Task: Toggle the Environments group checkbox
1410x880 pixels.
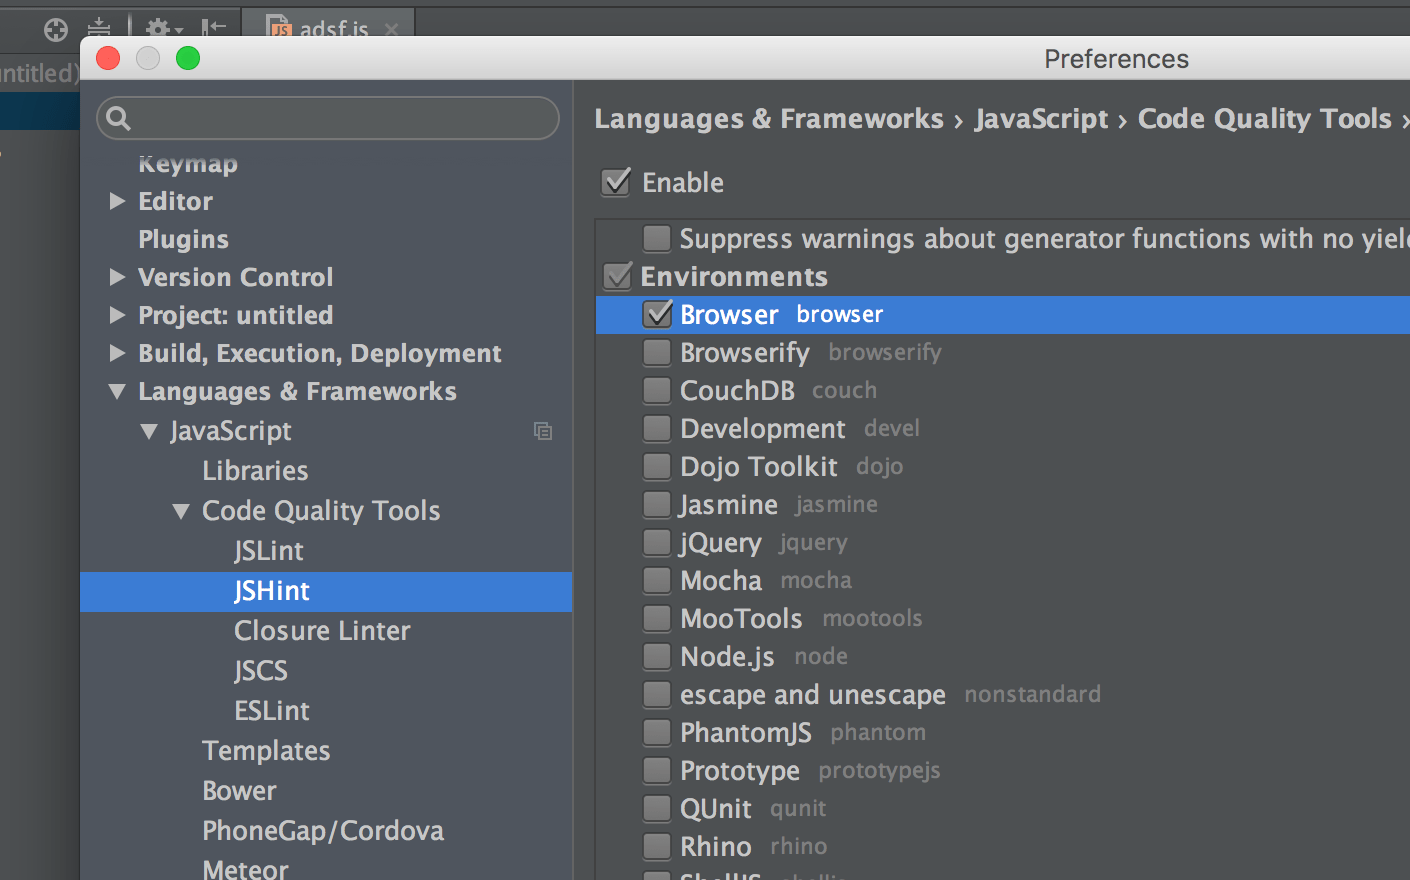Action: pos(618,276)
